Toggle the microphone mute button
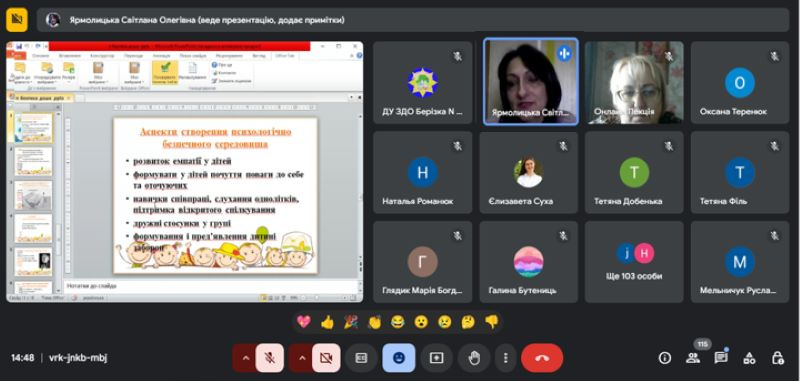The image size is (800, 381). (x=270, y=358)
